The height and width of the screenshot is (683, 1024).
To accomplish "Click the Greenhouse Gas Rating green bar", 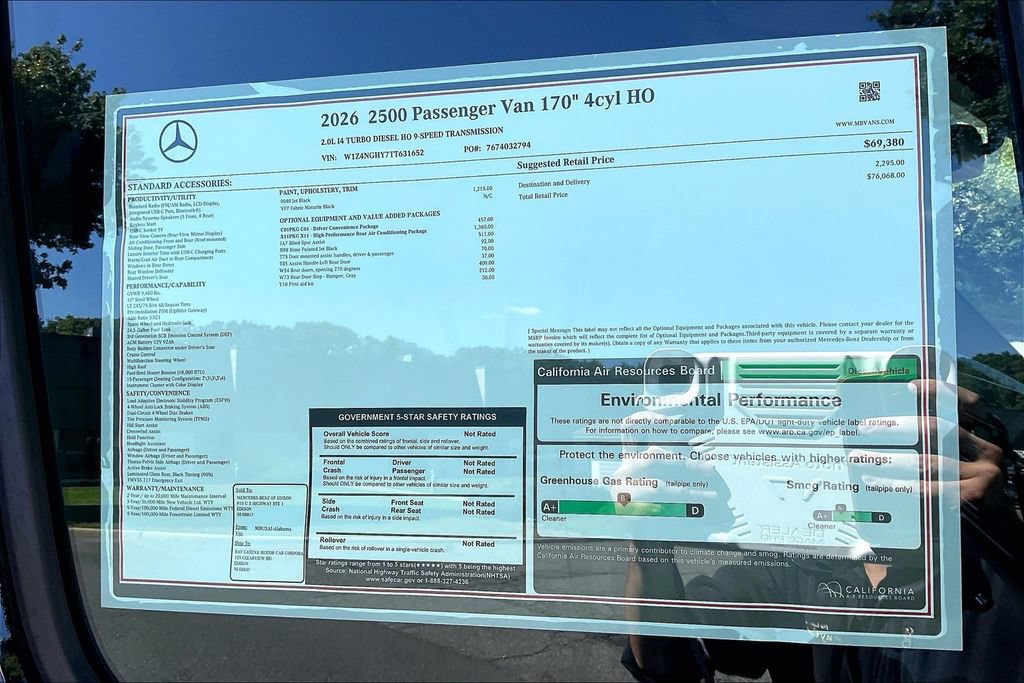I will point(622,509).
